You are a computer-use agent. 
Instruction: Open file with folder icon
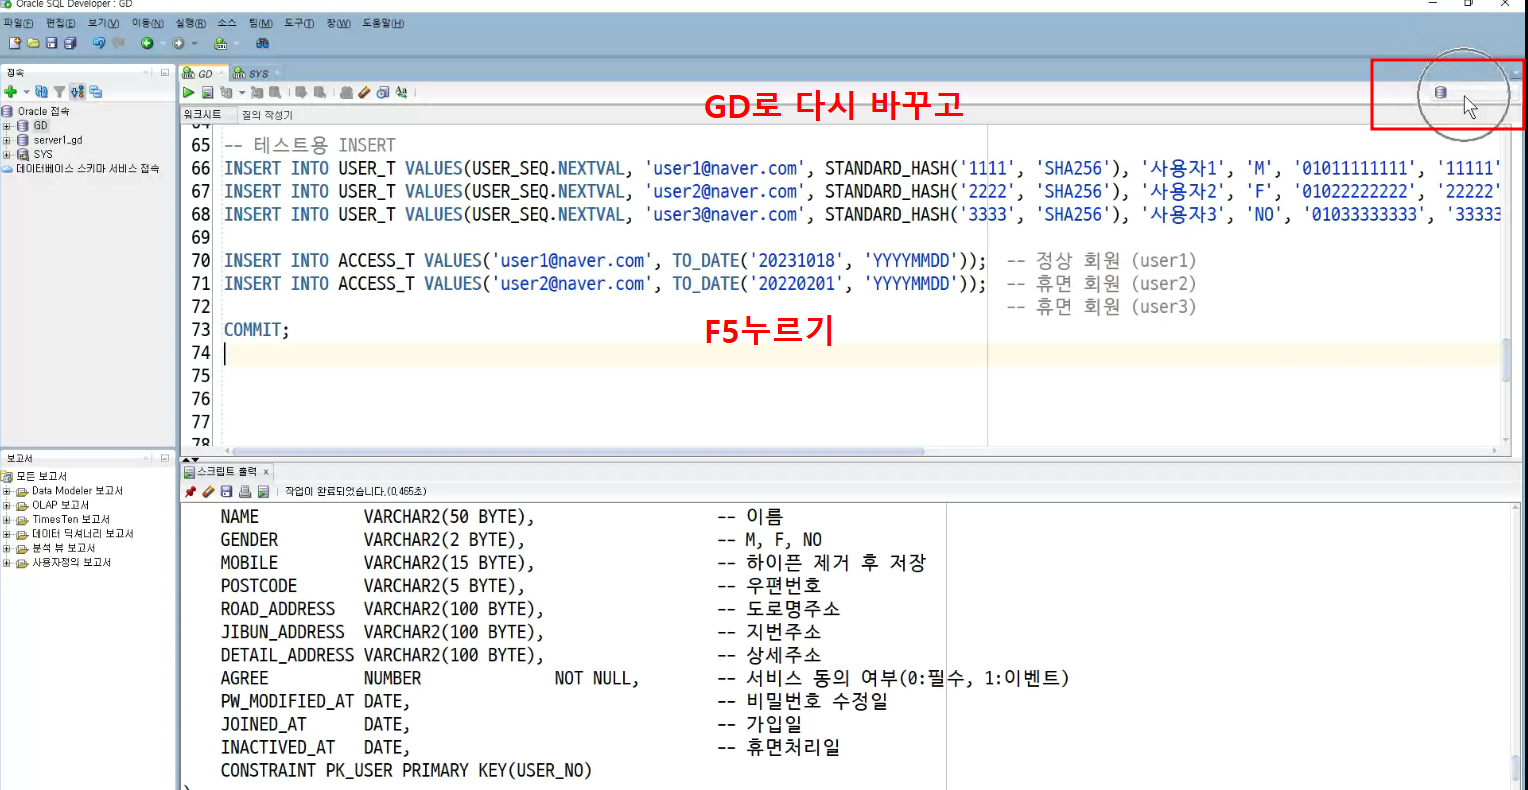[x=33, y=43]
